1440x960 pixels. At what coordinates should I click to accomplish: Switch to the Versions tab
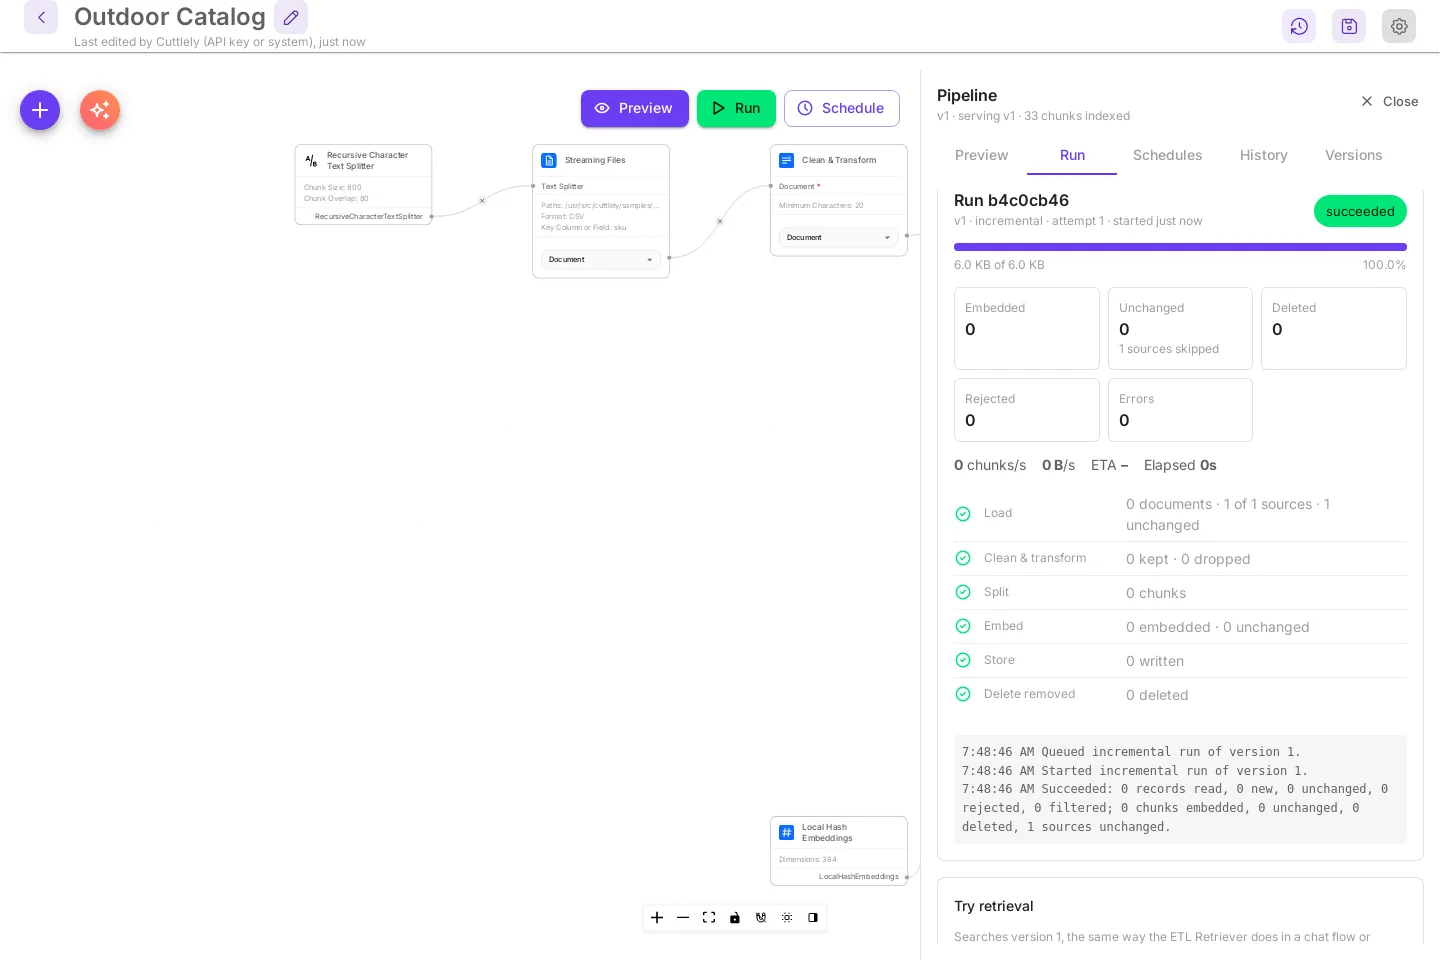pyautogui.click(x=1354, y=155)
